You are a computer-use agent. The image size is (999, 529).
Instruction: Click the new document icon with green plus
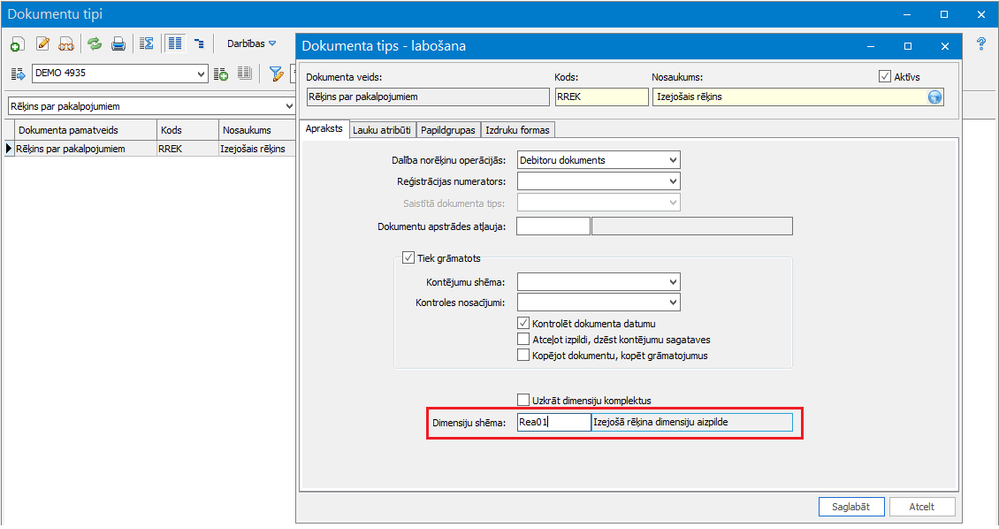(18, 44)
